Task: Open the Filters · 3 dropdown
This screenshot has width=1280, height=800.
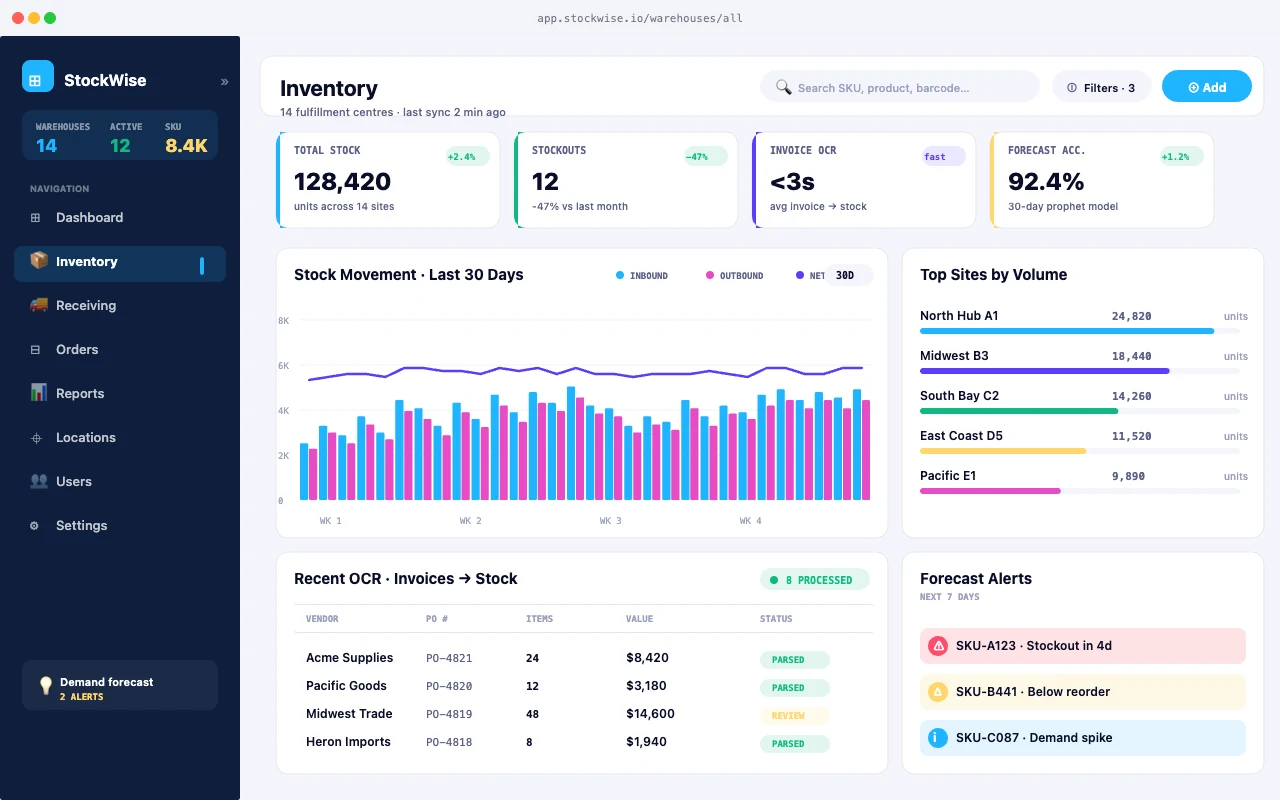Action: [1102, 87]
